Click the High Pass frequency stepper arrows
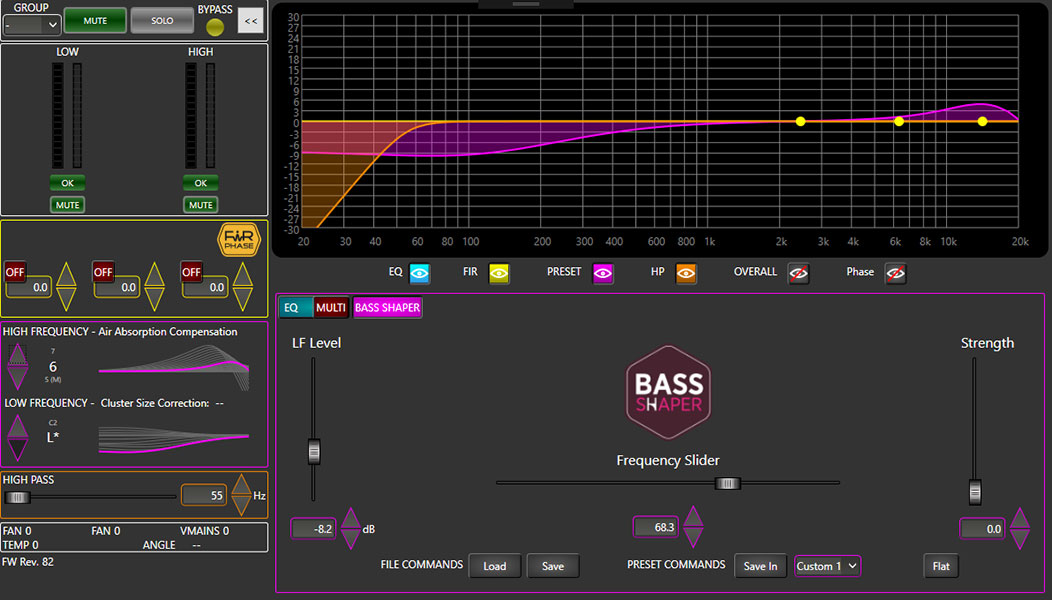 pos(241,494)
